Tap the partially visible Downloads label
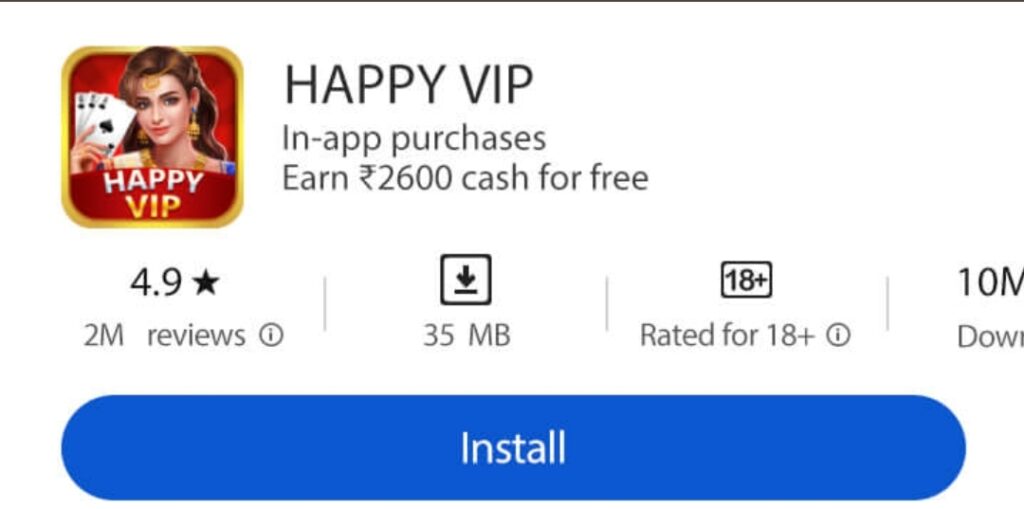 coord(991,337)
